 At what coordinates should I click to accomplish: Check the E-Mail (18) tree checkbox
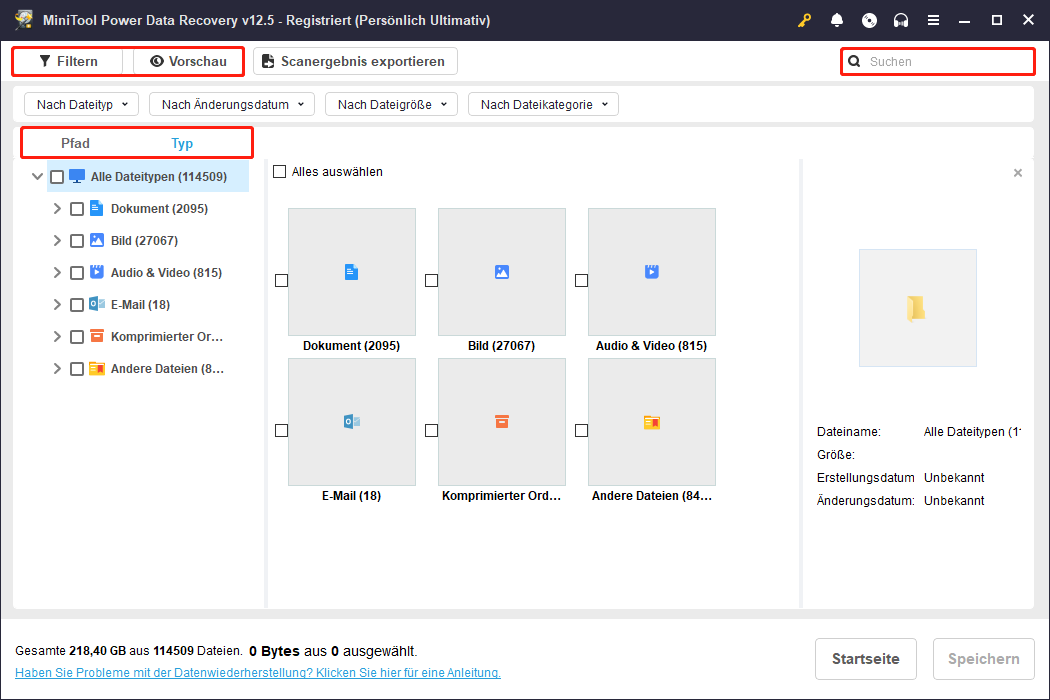click(77, 305)
